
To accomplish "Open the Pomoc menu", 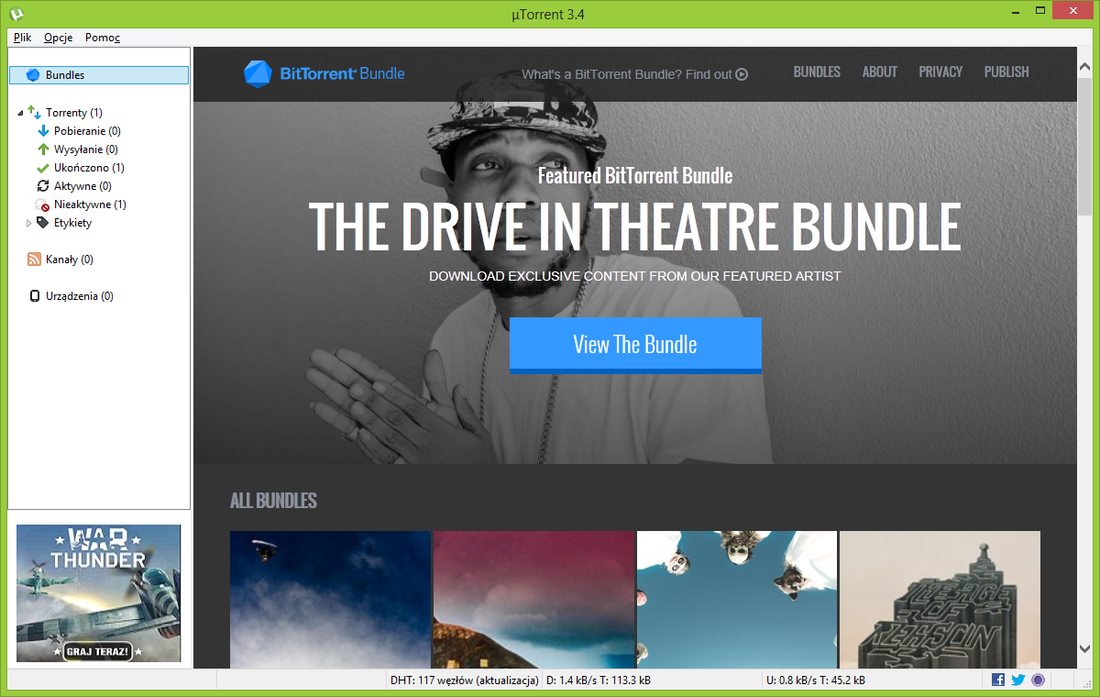I will [102, 37].
